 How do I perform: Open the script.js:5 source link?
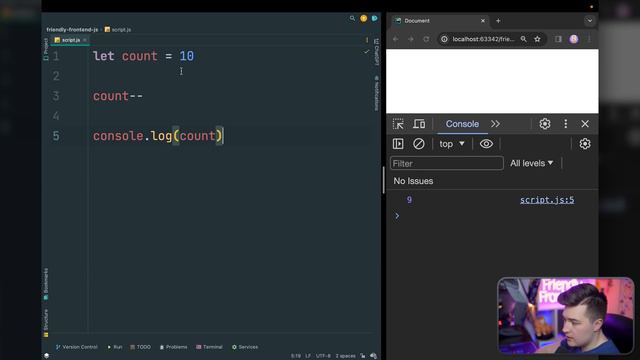[547, 200]
